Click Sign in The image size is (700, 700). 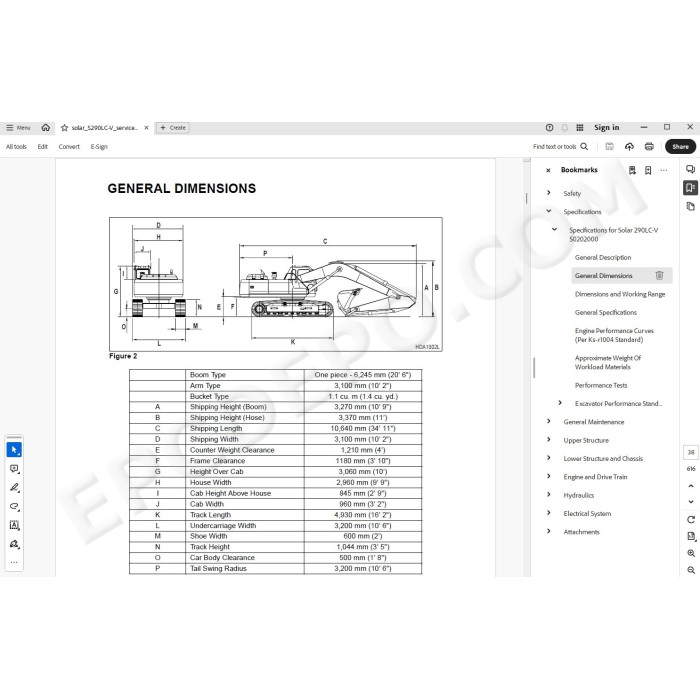coord(606,128)
